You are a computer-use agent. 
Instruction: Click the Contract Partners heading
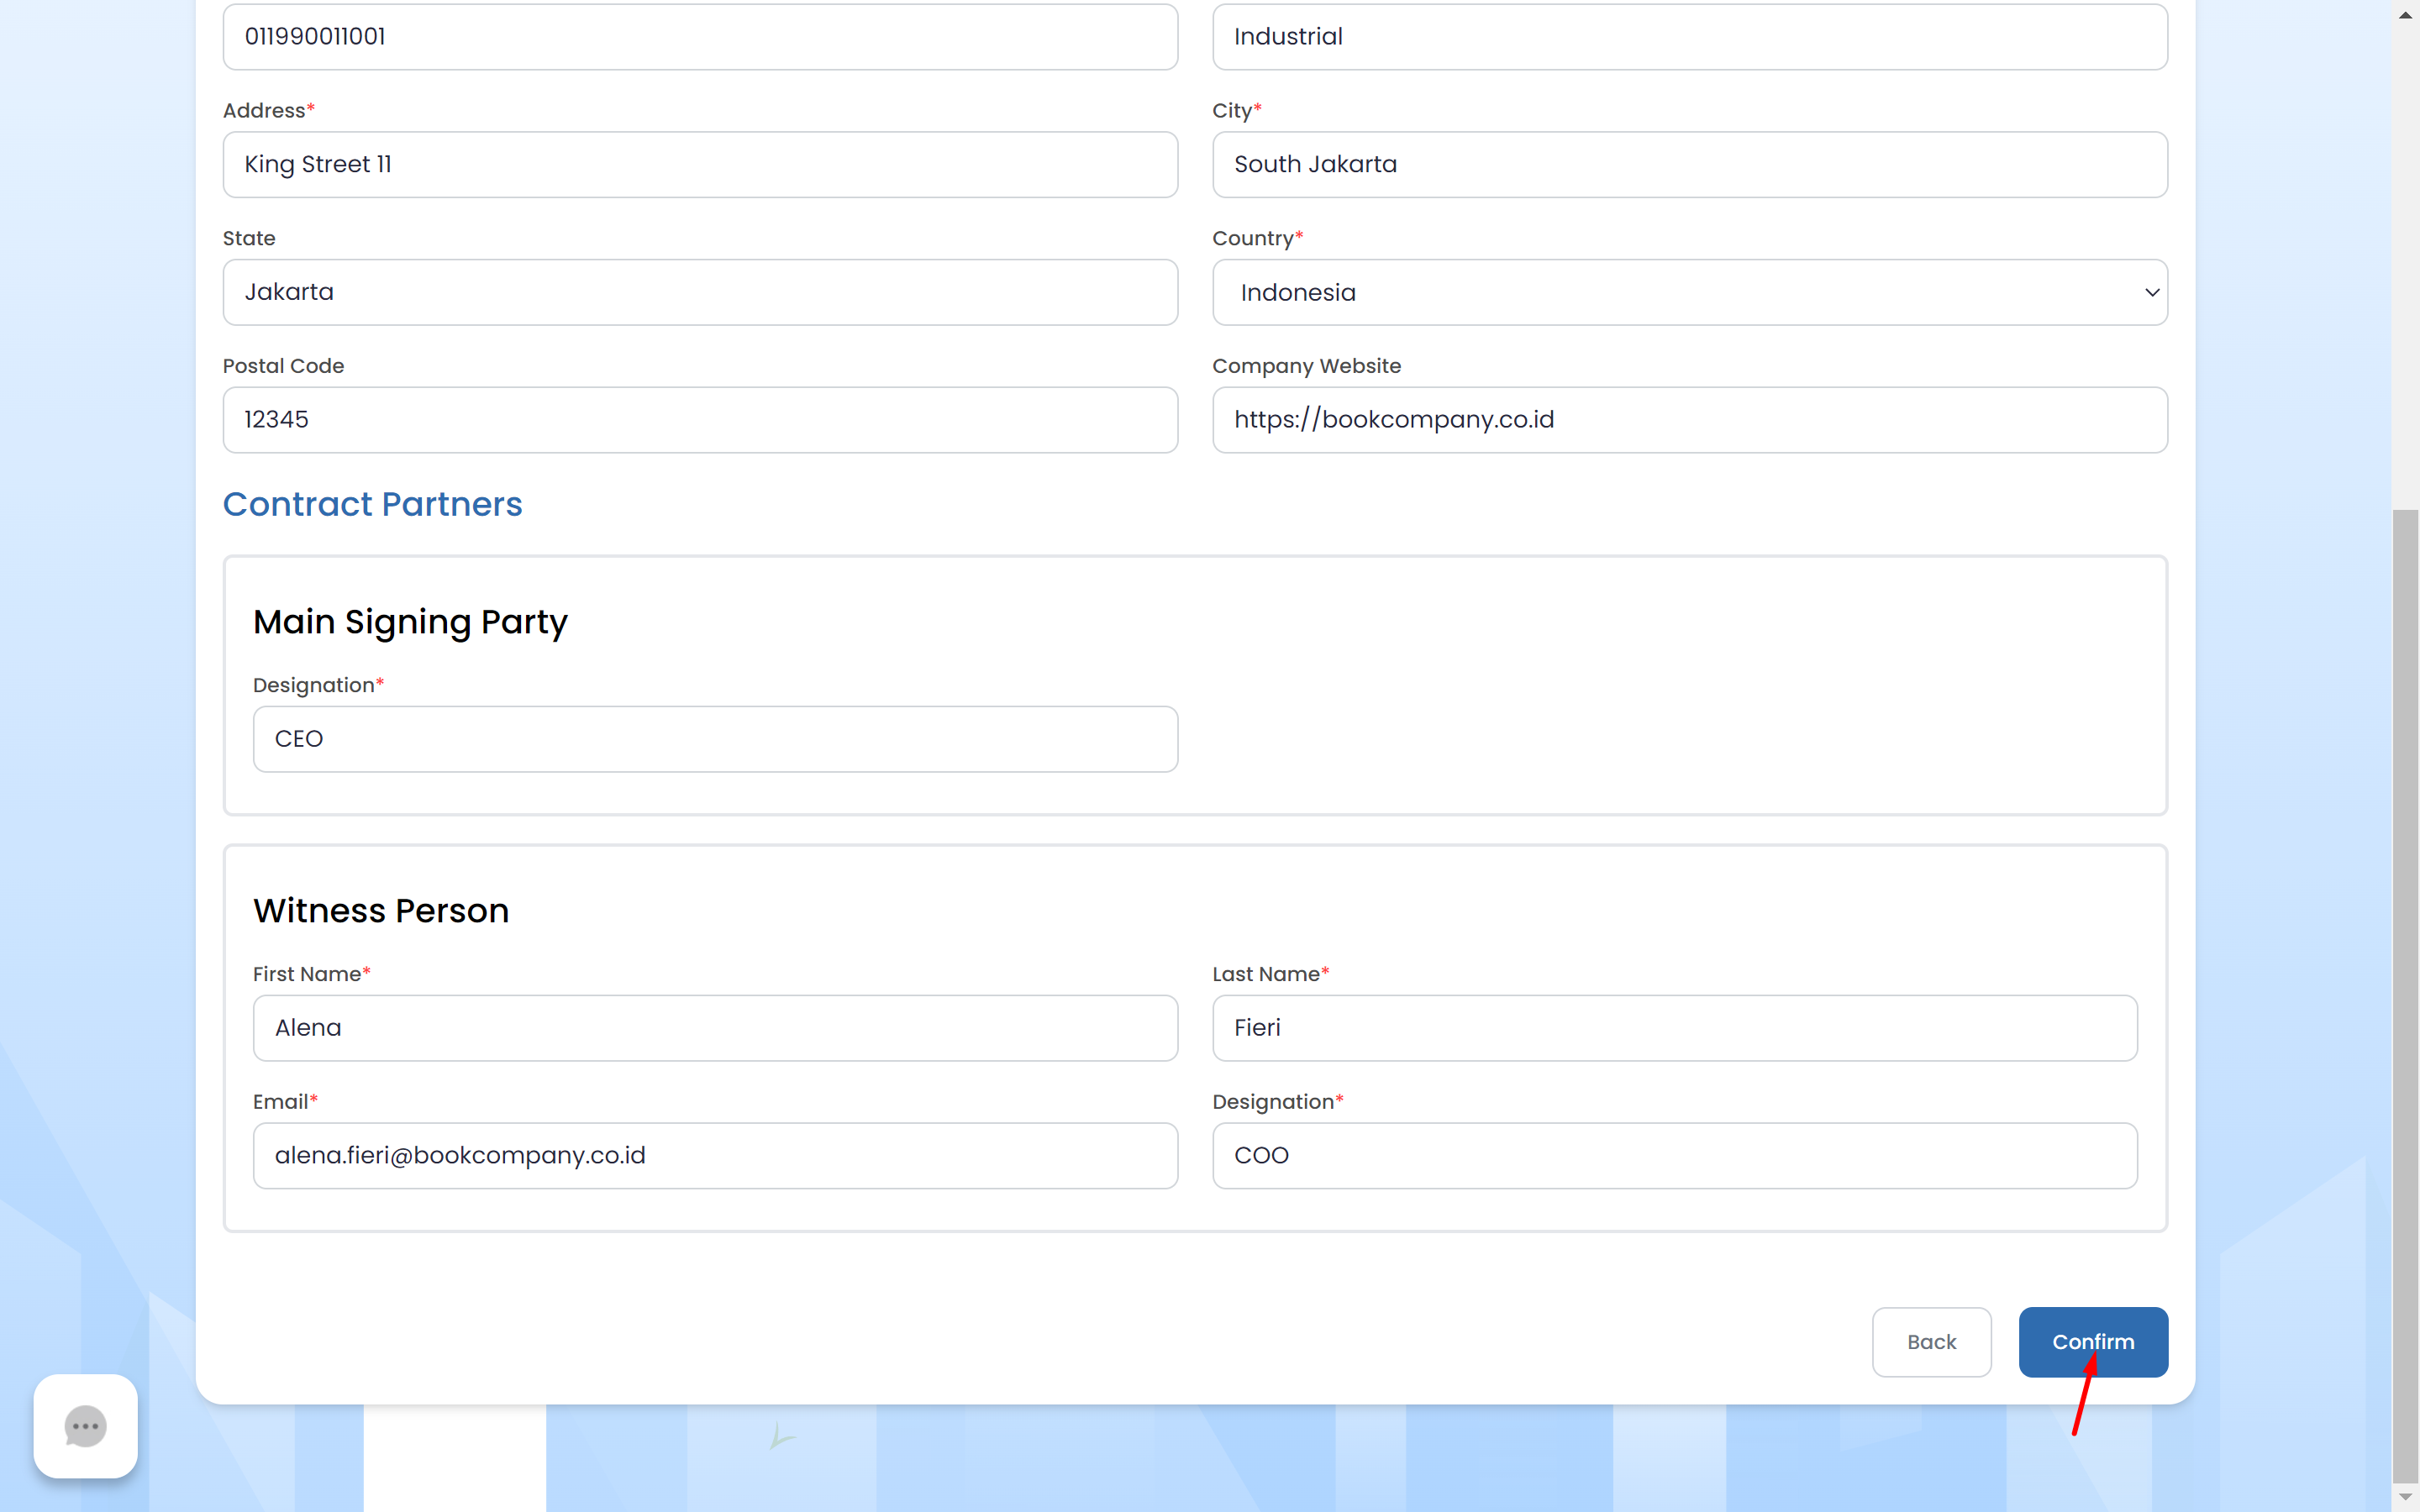pyautogui.click(x=372, y=504)
